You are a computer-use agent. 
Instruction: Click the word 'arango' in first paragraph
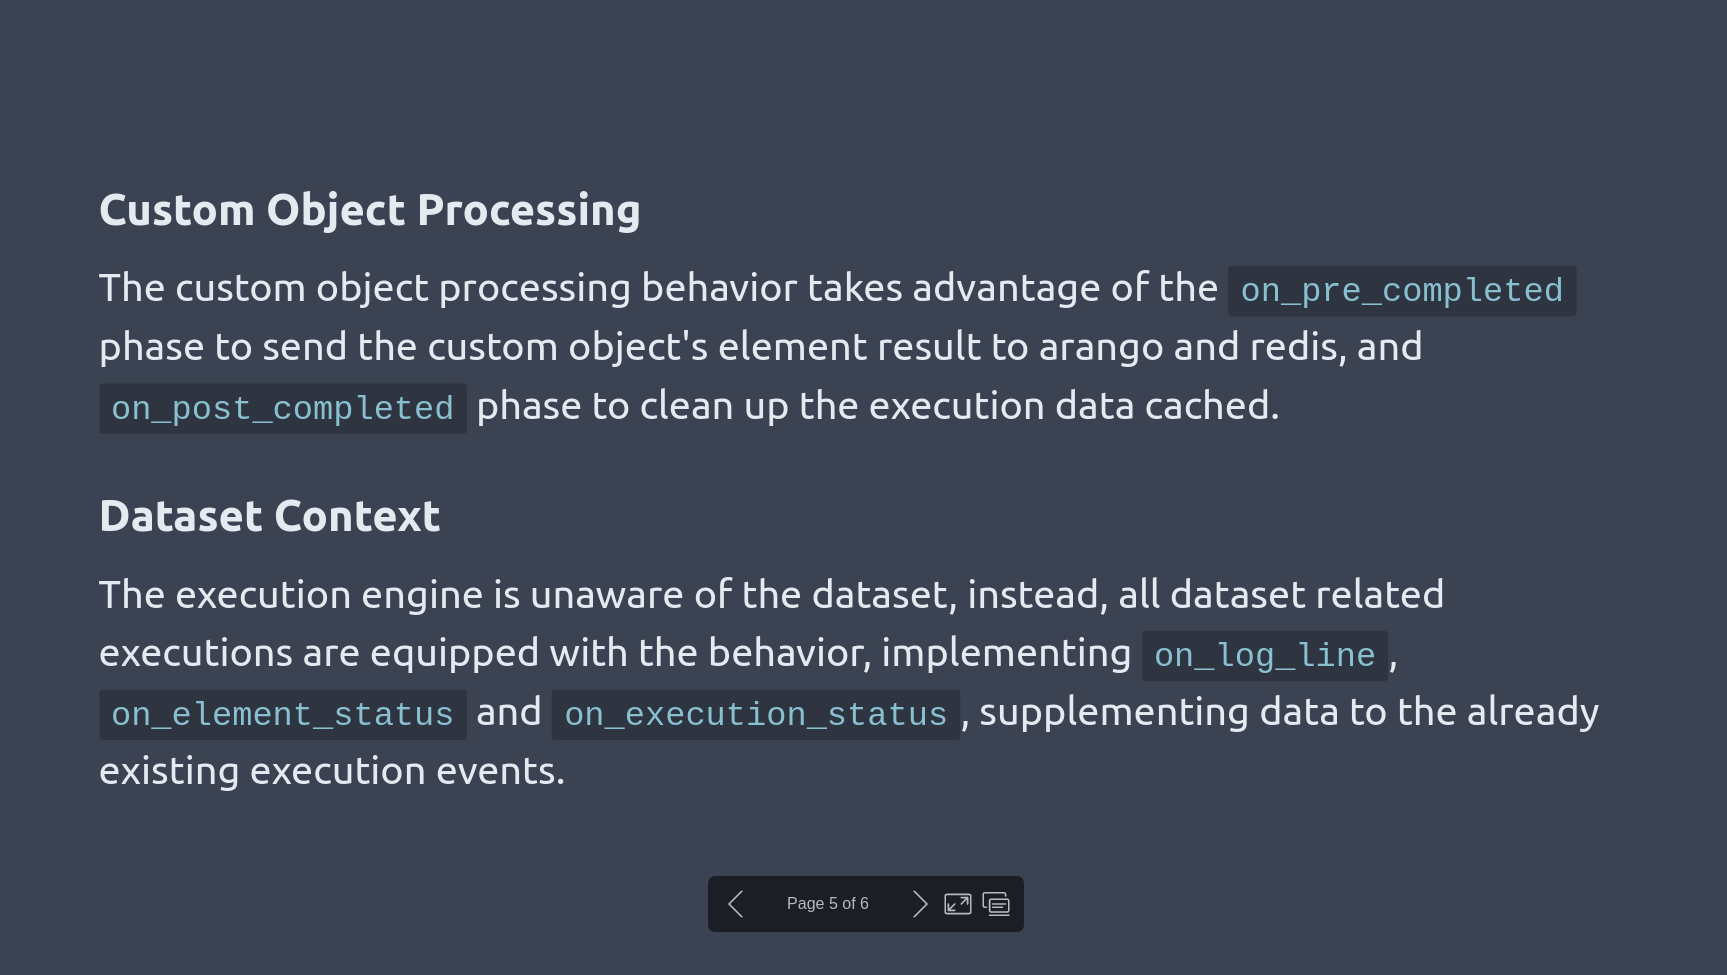pyautogui.click(x=1100, y=348)
